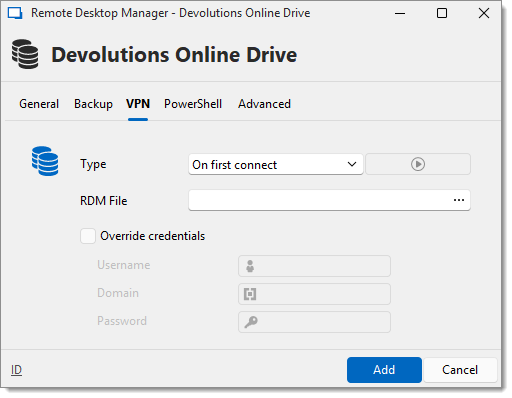Enable Override credentials checkbox
Screen dimensions: 512x398
coord(88,236)
